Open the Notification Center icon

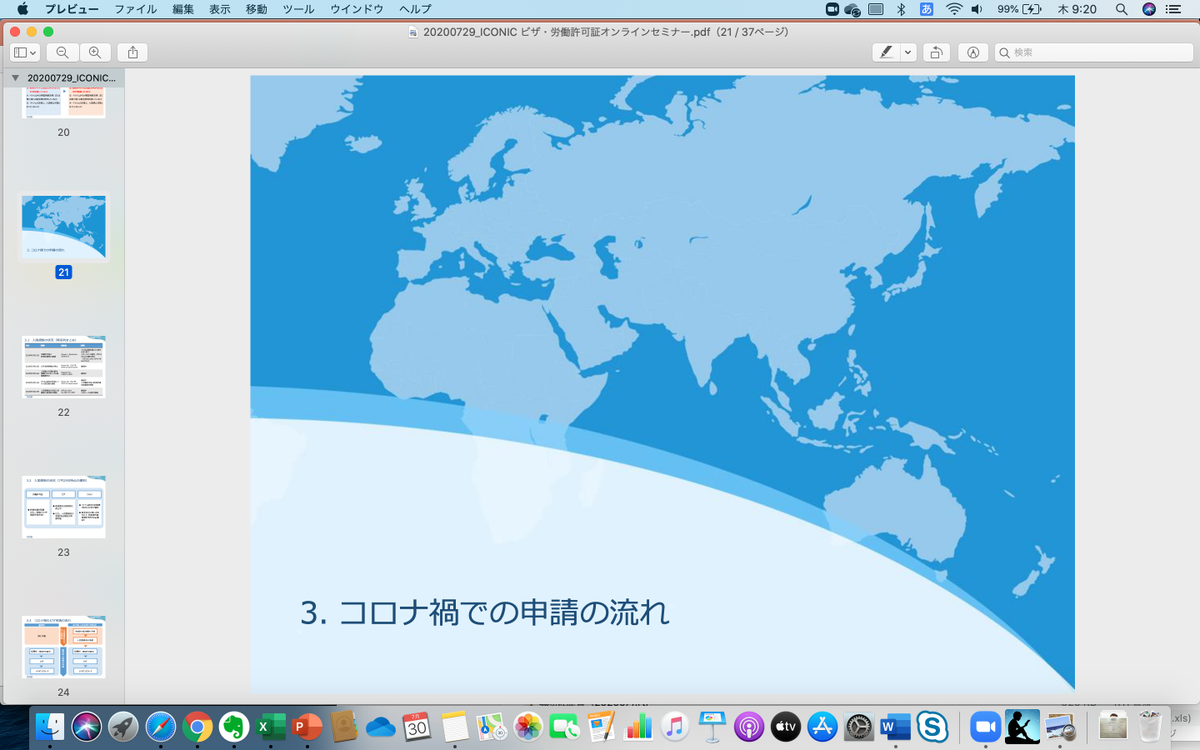click(1174, 9)
